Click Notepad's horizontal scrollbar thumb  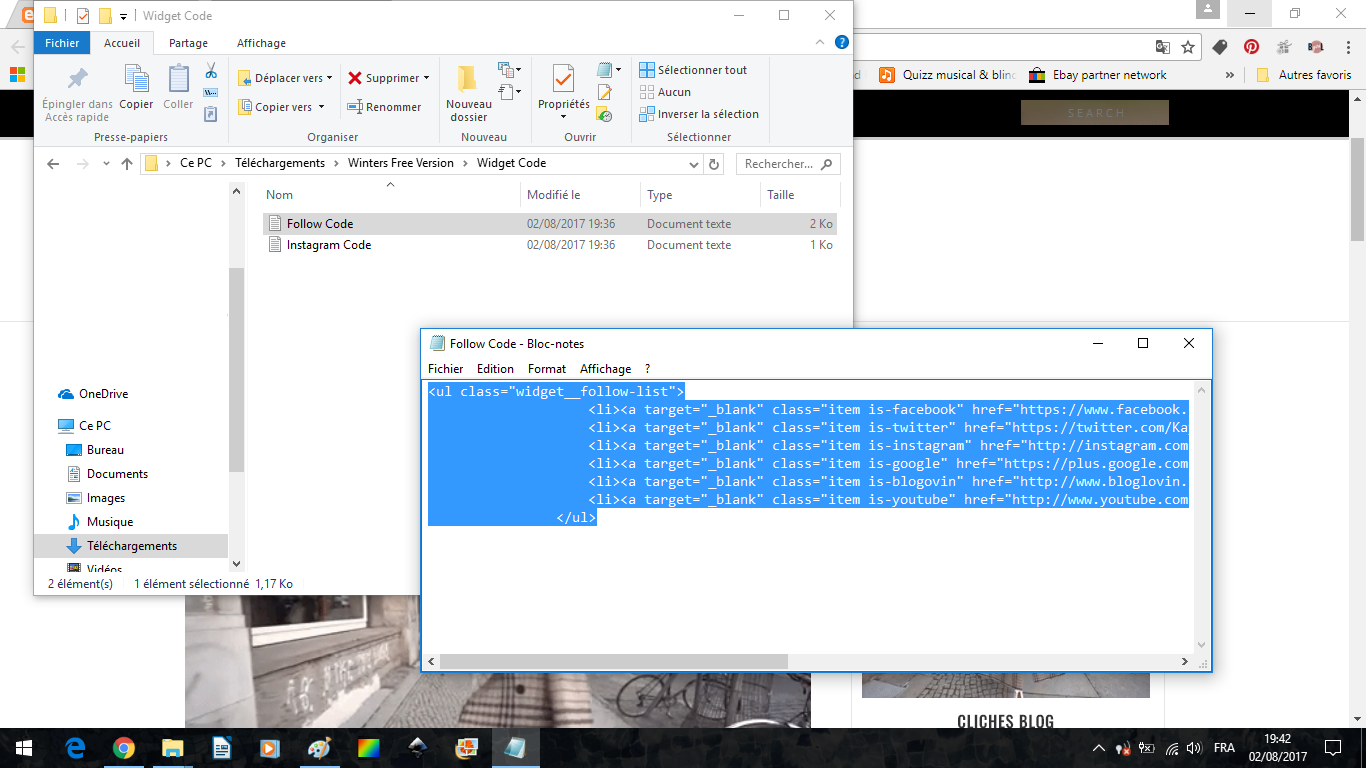point(614,662)
